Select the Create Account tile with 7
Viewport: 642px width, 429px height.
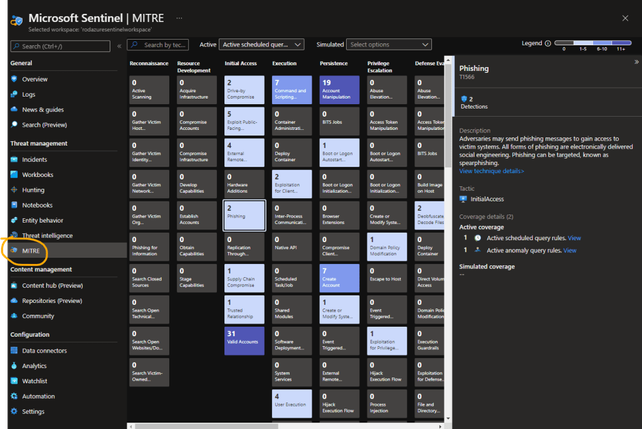339,278
